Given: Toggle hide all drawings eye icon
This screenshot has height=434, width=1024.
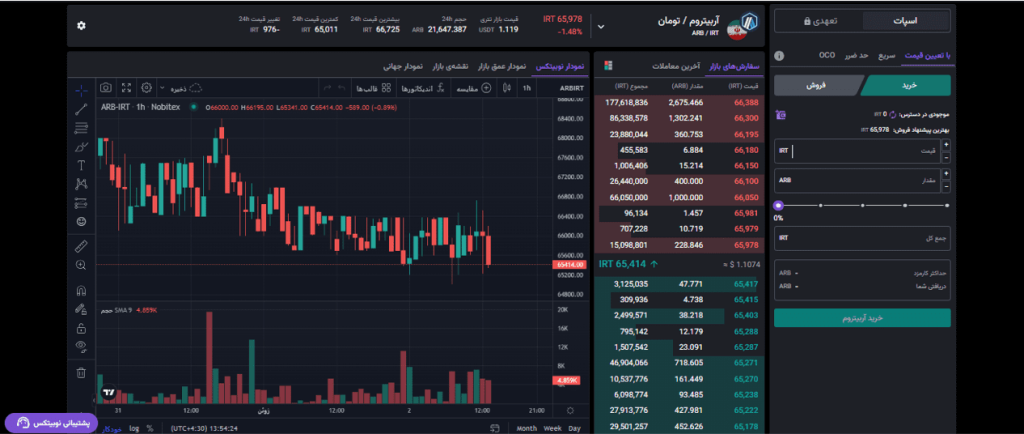Looking at the screenshot, I should [x=81, y=347].
